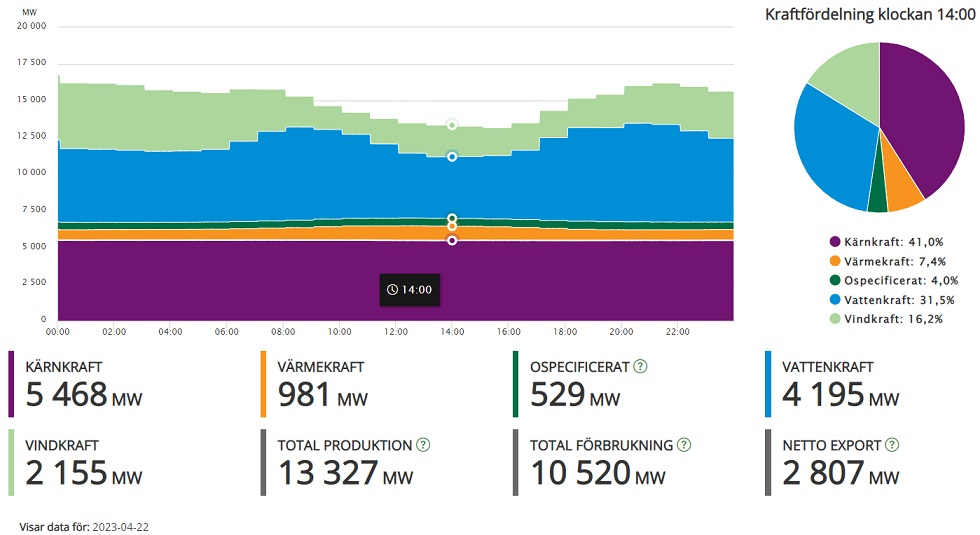This screenshot has height=535, width=980.
Task: Click the clock icon in 14:00 tooltip
Action: point(392,289)
